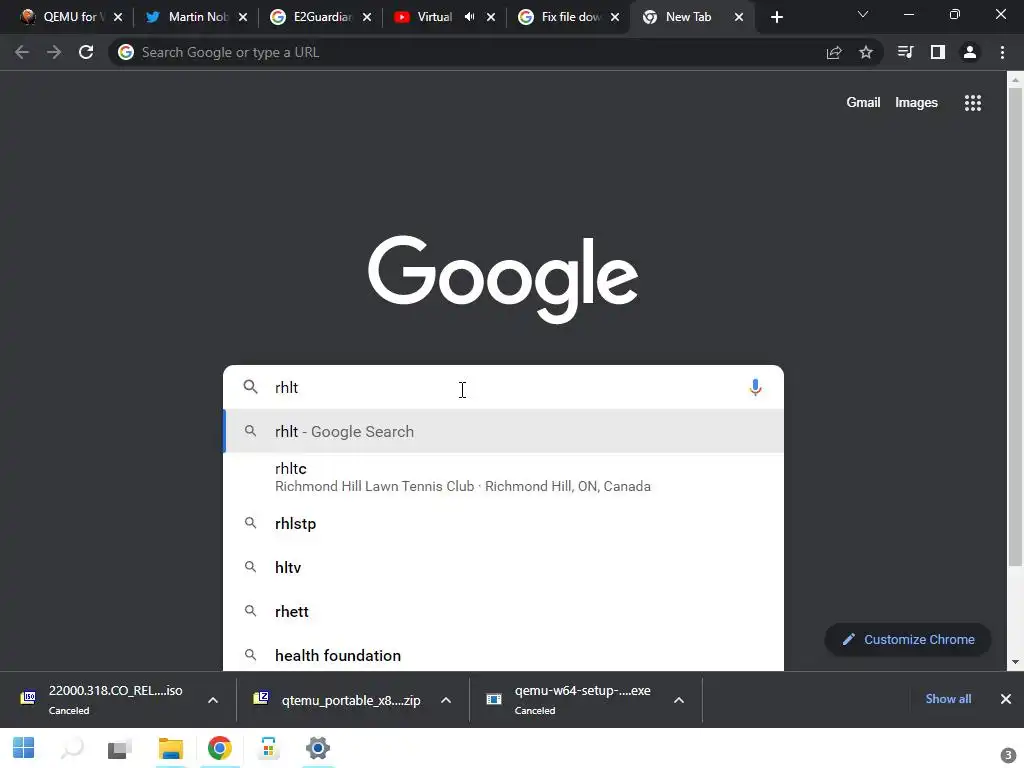
Task: Close the QEMU for Windows tab
Action: pos(118,17)
